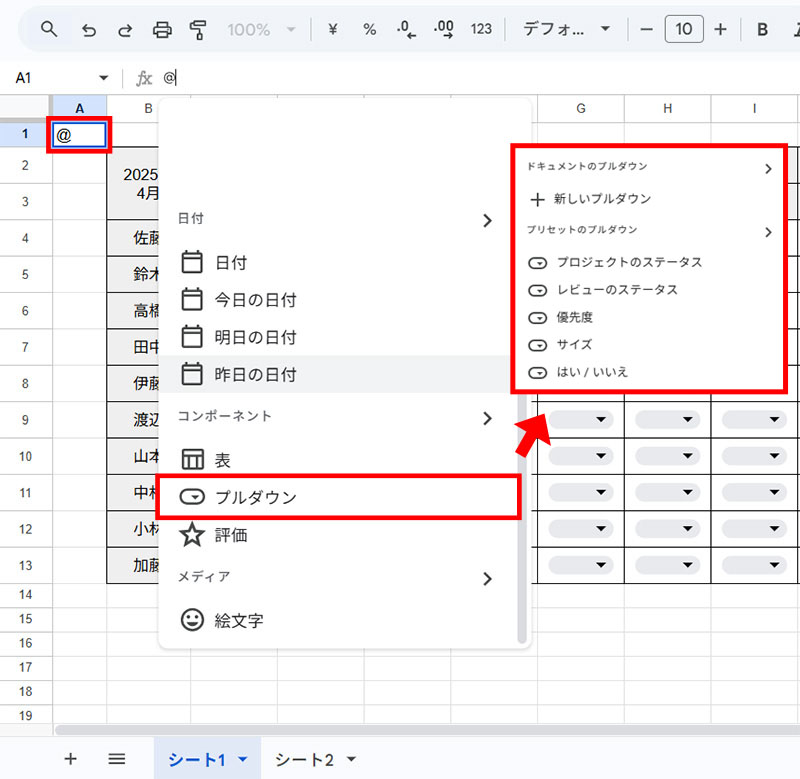Decrease the font size
The height and width of the screenshot is (779, 800).
(646, 30)
